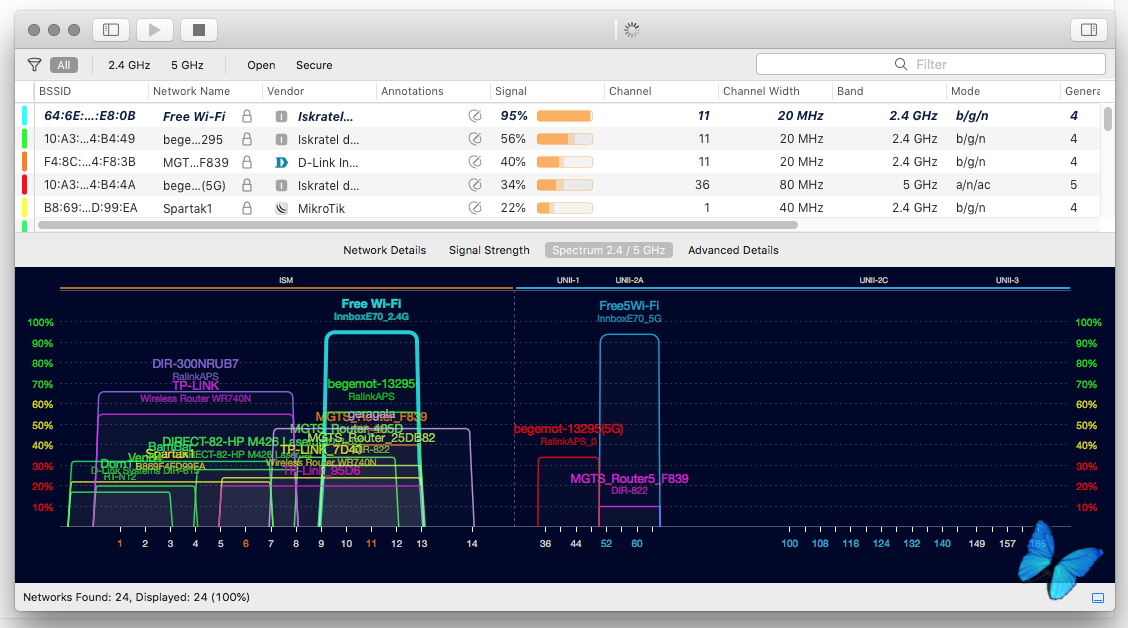Click the red color swatch for the begemot 5G row
1128x628 pixels.
[24, 185]
